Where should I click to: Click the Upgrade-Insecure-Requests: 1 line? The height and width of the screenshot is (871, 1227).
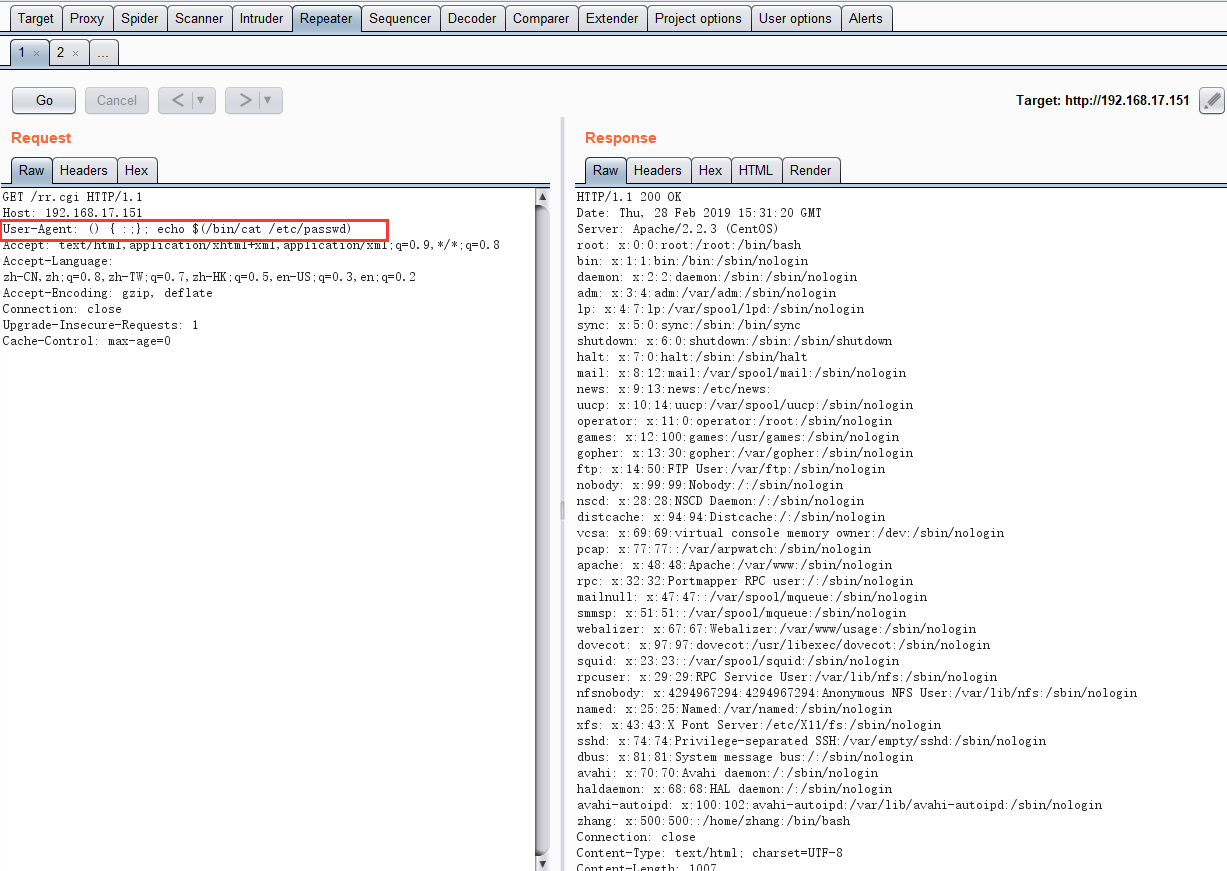[x=100, y=325]
